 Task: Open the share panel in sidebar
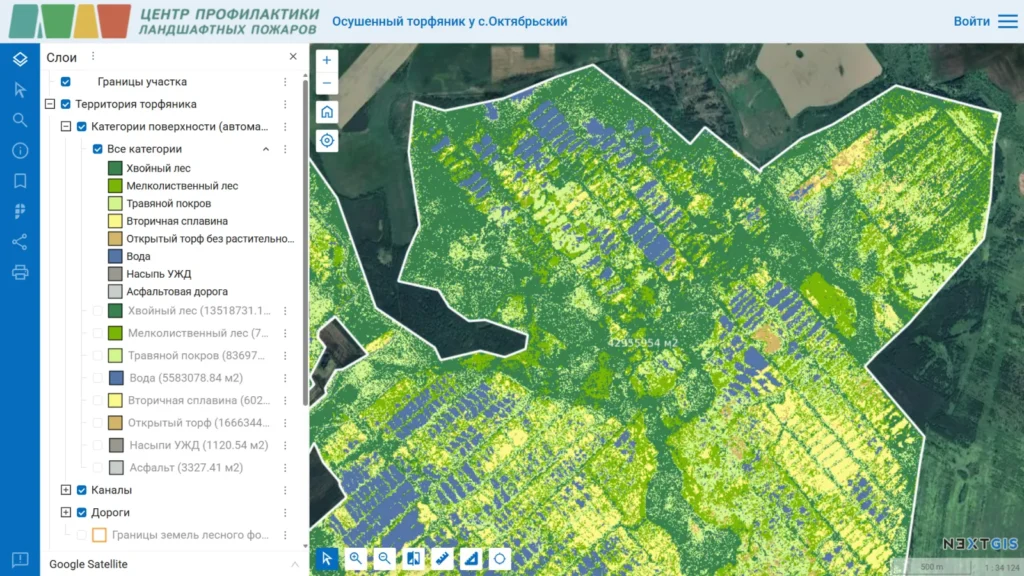click(x=20, y=242)
